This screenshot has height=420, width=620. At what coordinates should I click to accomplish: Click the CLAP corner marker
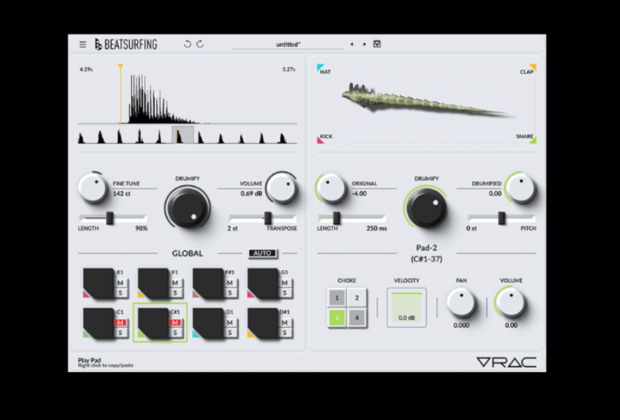533,67
